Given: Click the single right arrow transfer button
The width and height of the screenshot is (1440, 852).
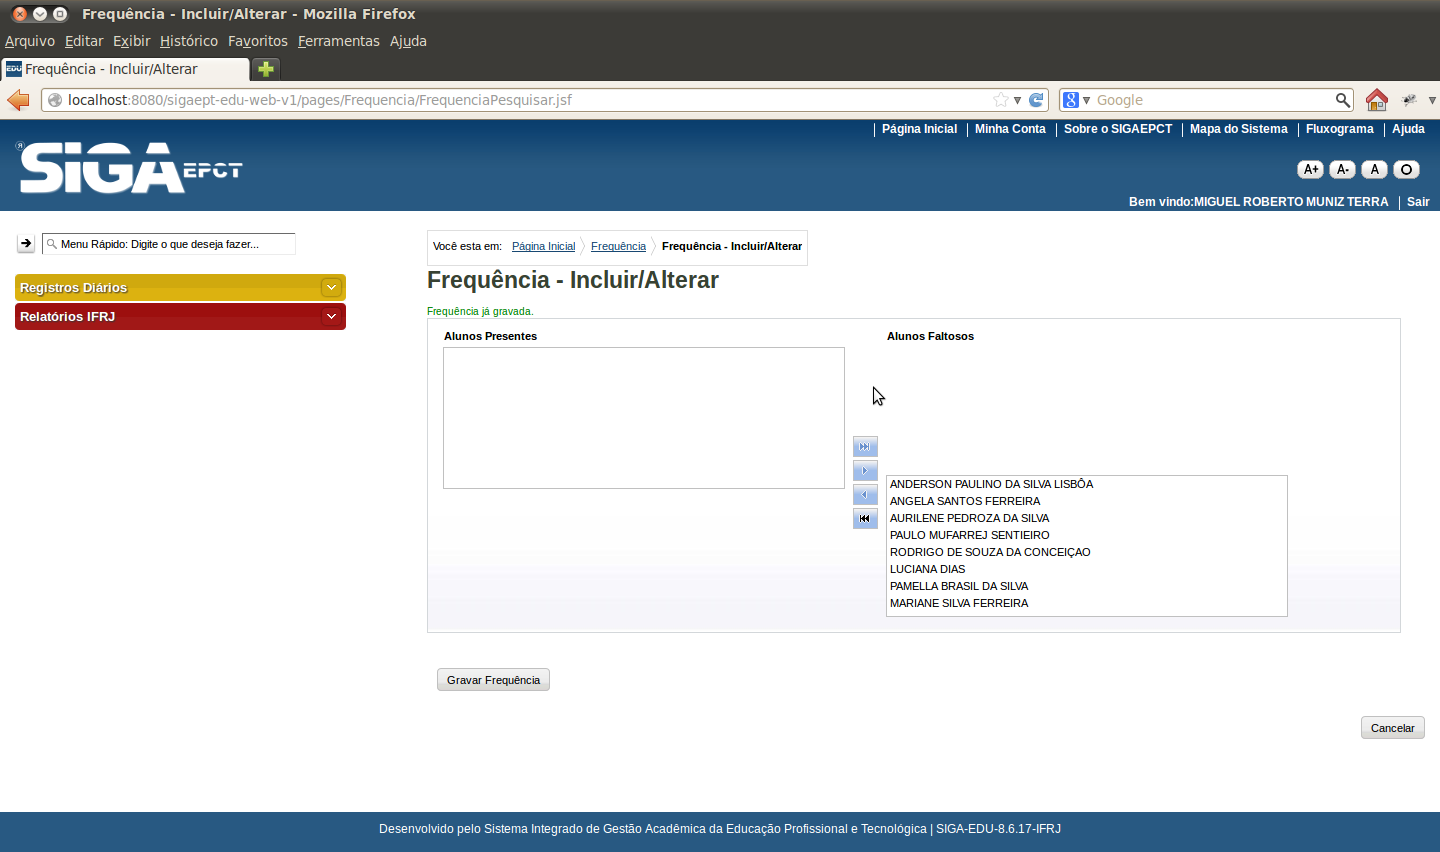Looking at the screenshot, I should [x=865, y=471].
